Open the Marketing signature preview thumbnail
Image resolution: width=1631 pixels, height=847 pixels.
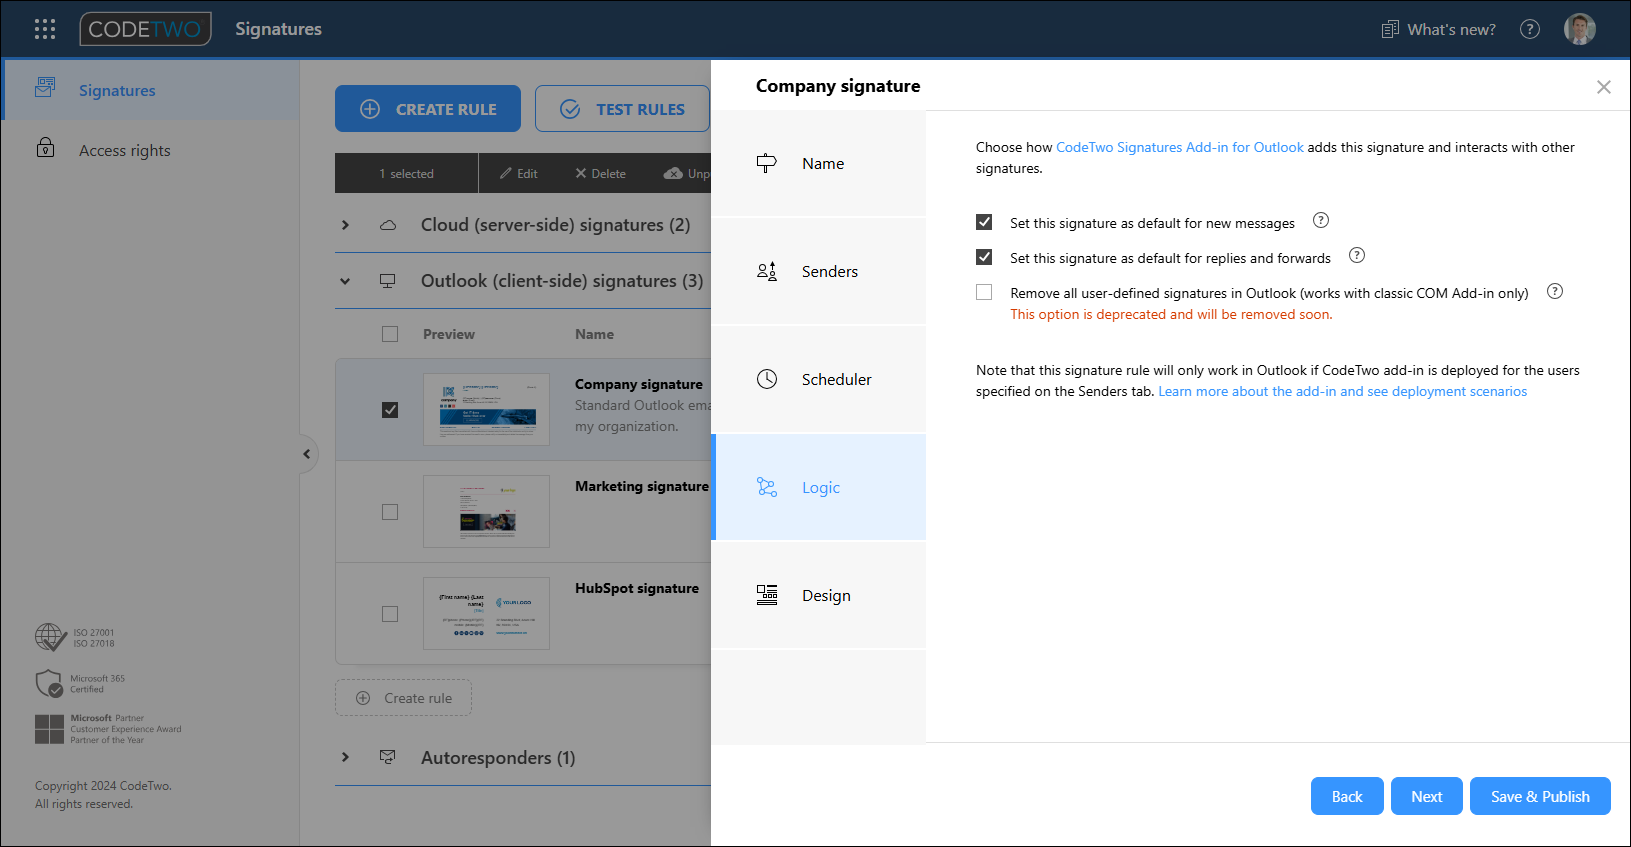(486, 511)
